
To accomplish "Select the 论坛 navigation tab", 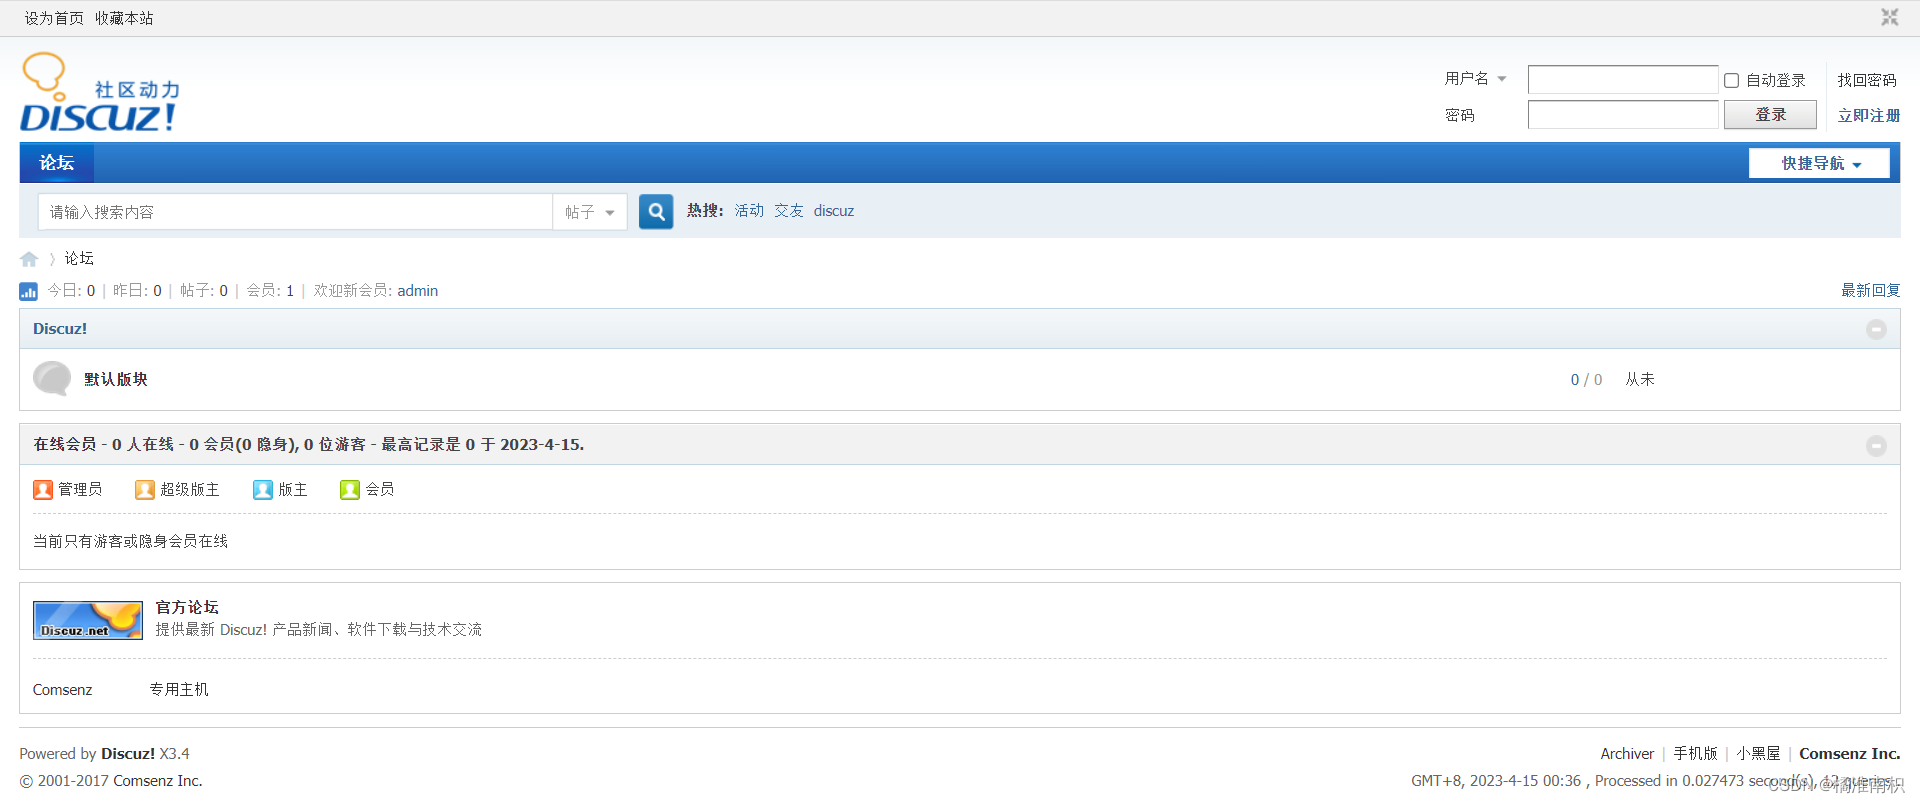I will pos(57,163).
